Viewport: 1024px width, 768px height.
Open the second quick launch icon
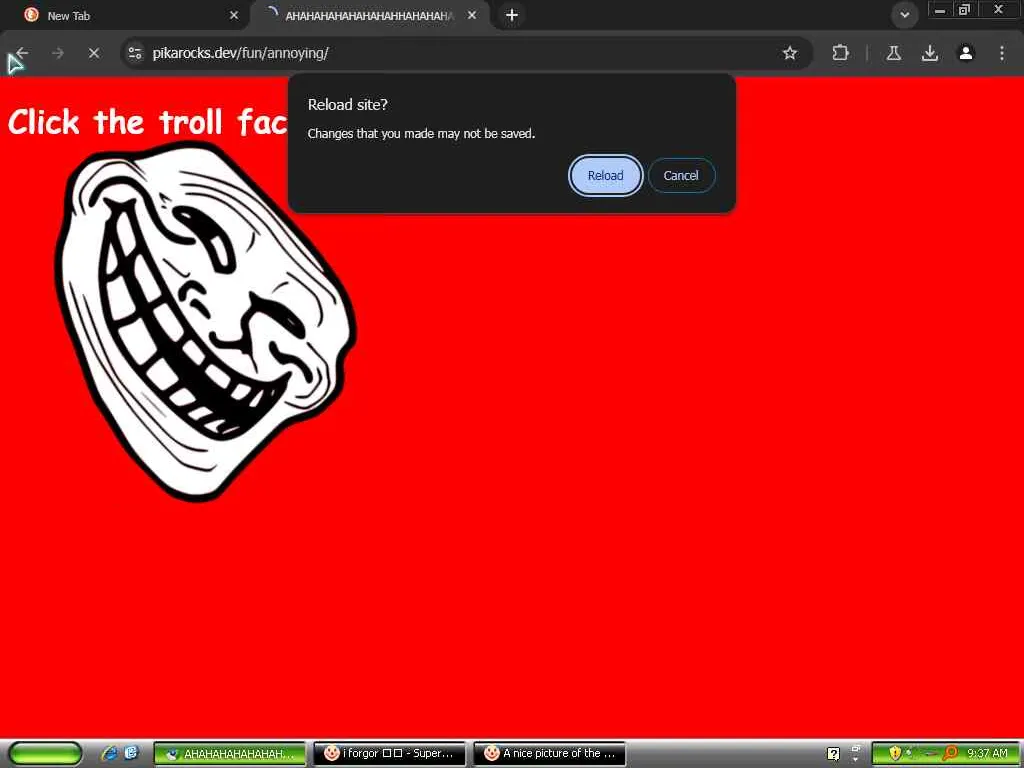[131, 753]
